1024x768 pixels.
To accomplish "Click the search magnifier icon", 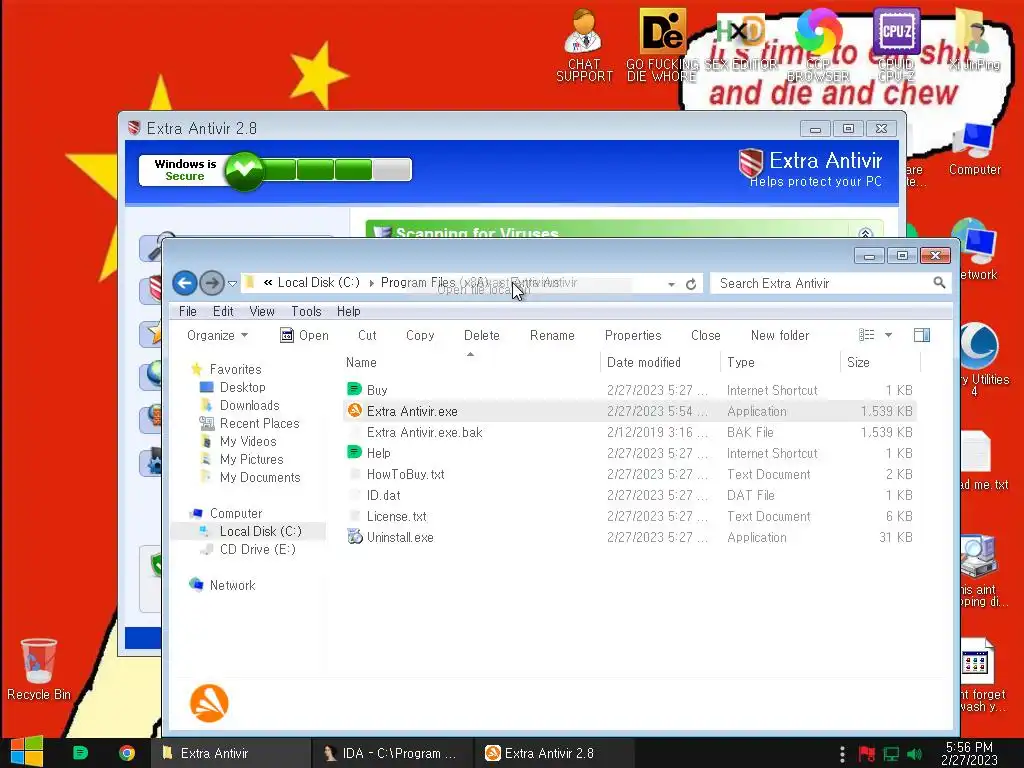I will pos(939,283).
